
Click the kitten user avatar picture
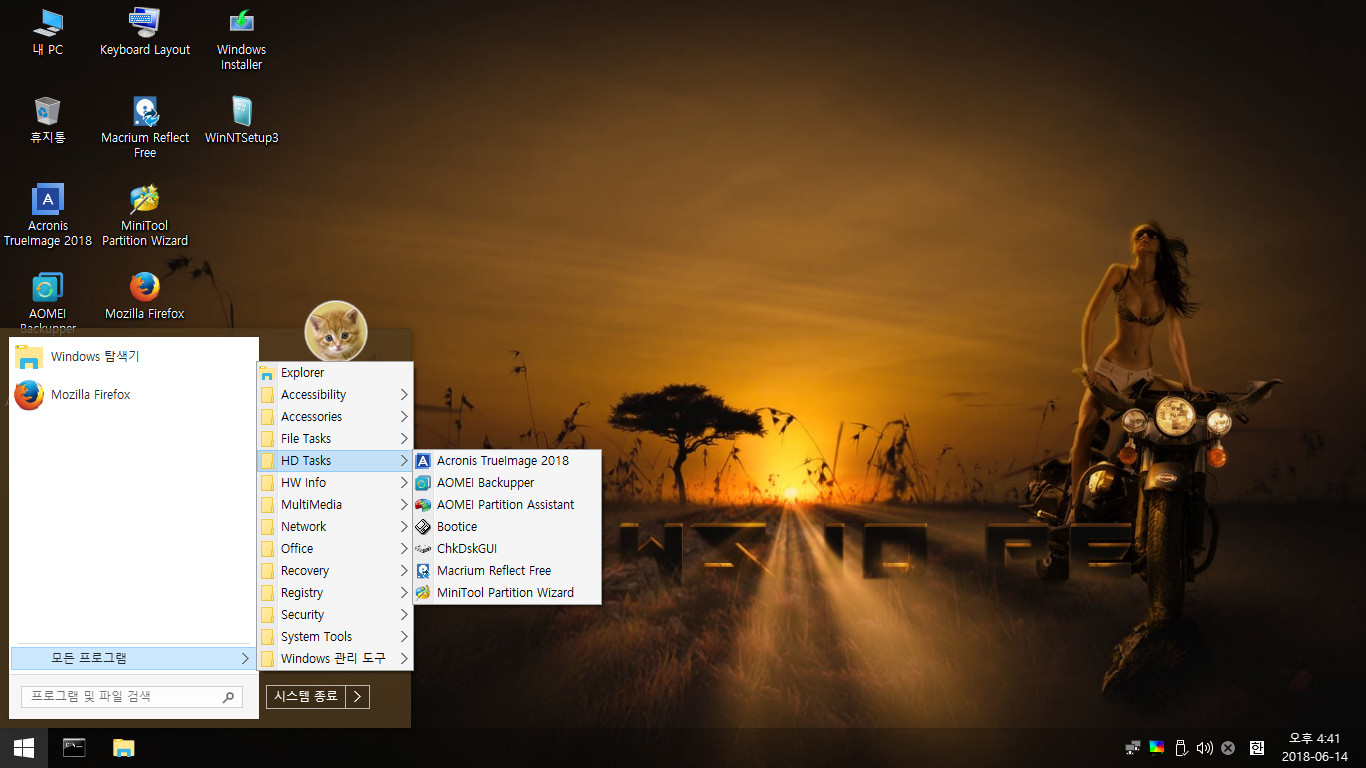click(336, 332)
